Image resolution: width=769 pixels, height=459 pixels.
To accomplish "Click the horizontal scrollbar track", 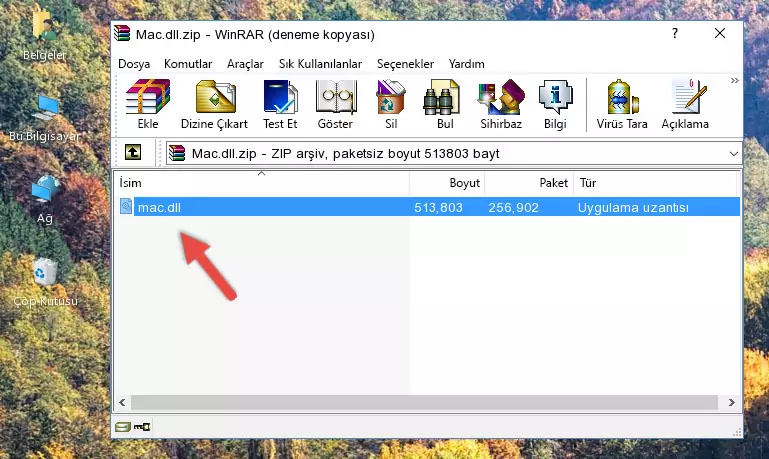I will (x=424, y=403).
